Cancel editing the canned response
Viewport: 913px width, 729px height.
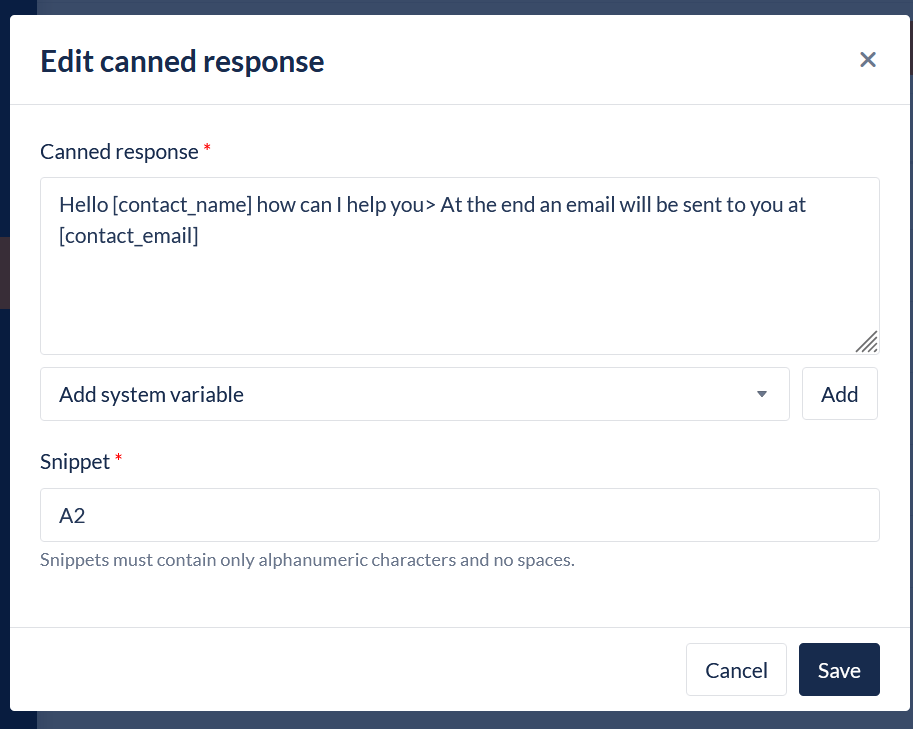[x=736, y=670]
